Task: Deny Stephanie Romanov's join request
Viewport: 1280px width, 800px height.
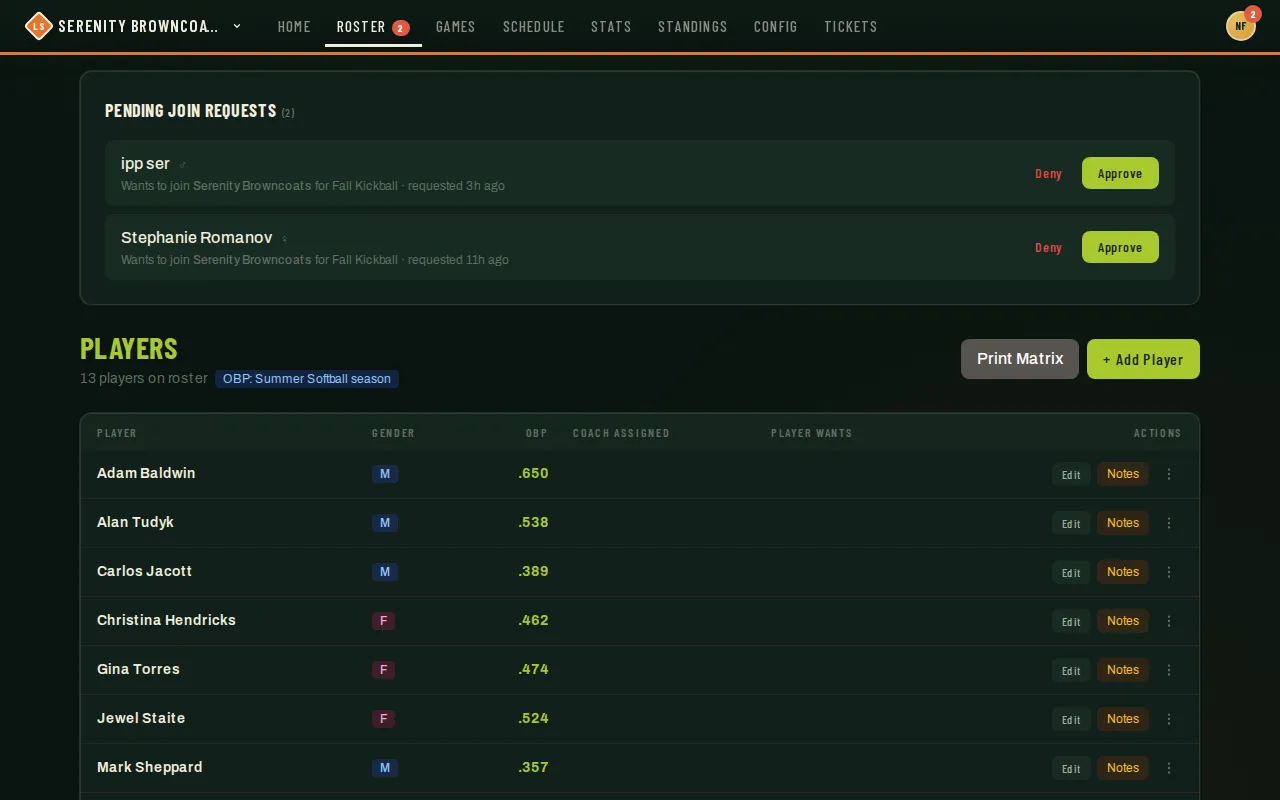Action: coord(1048,248)
